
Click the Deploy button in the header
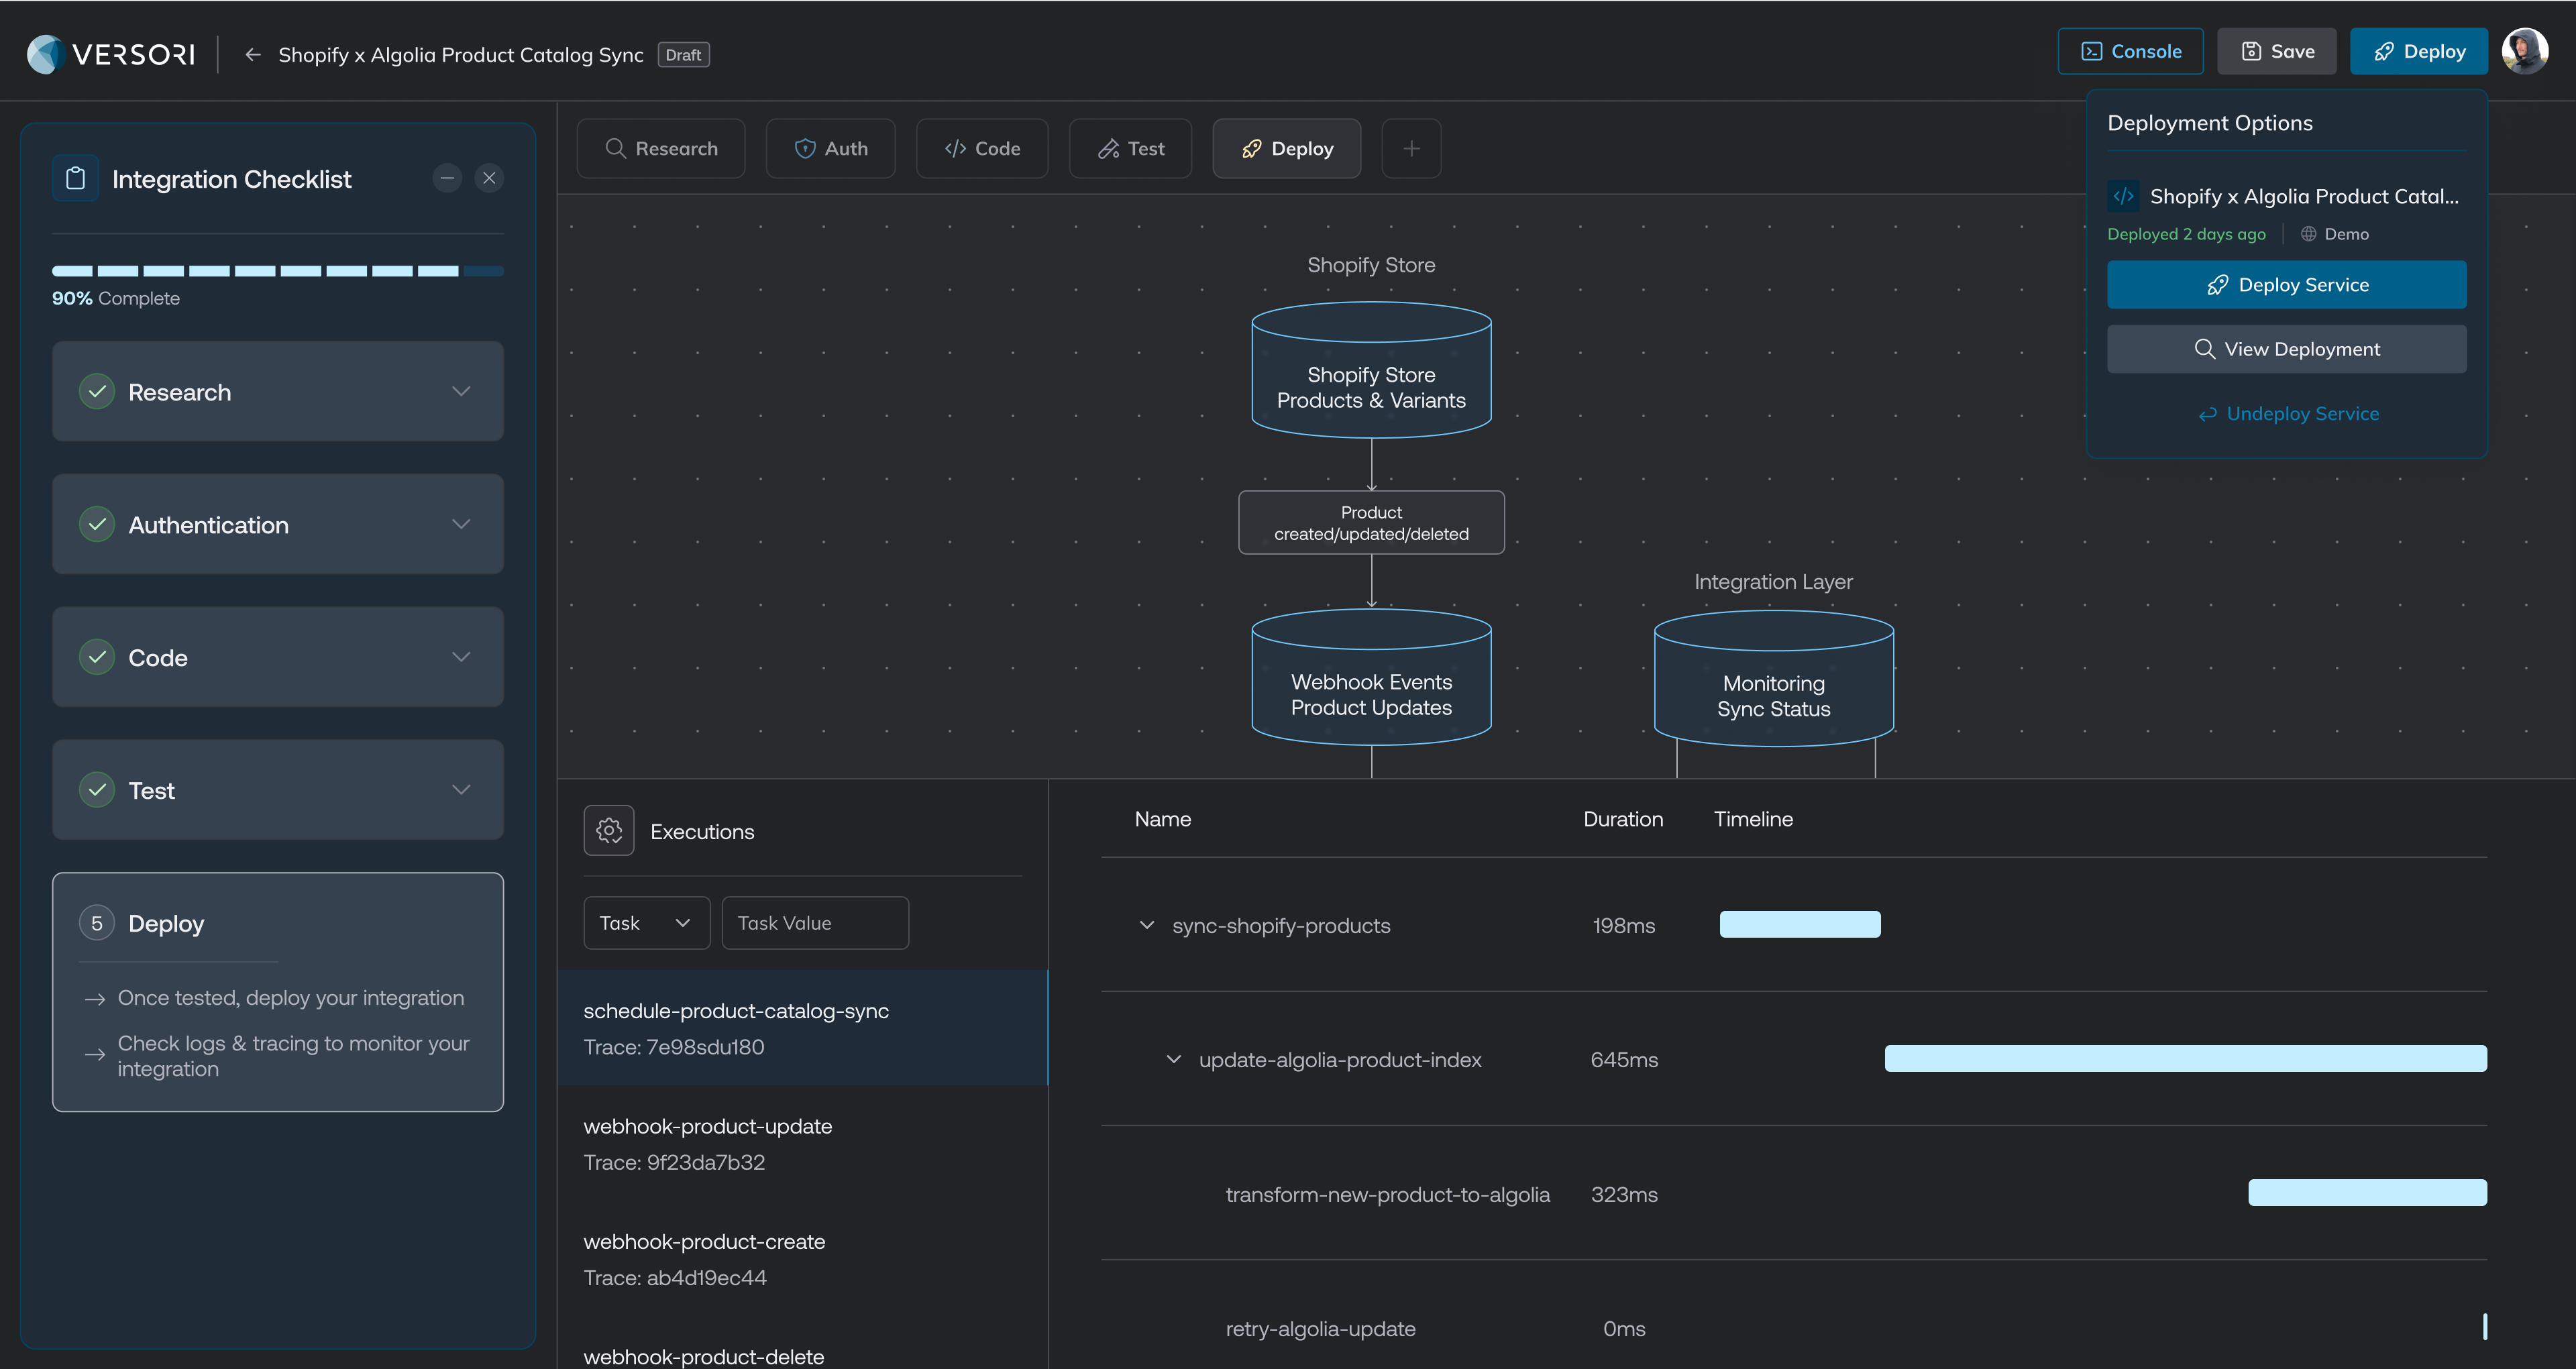2418,51
